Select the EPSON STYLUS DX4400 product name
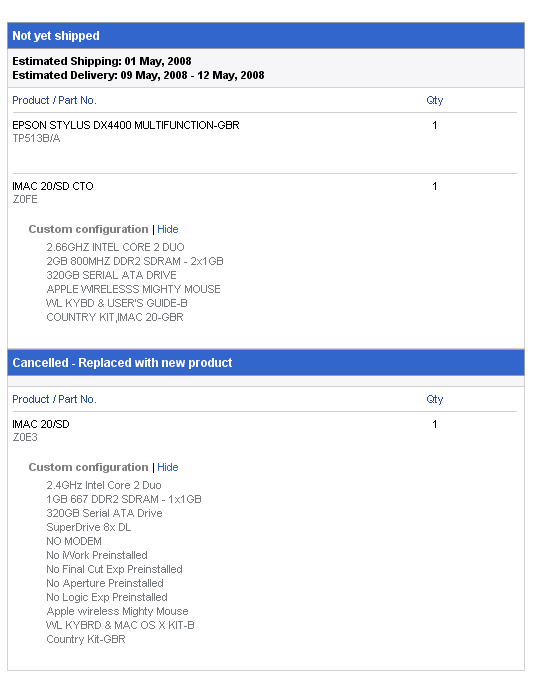Image resolution: width=545 pixels, height=692 pixels. point(126,125)
